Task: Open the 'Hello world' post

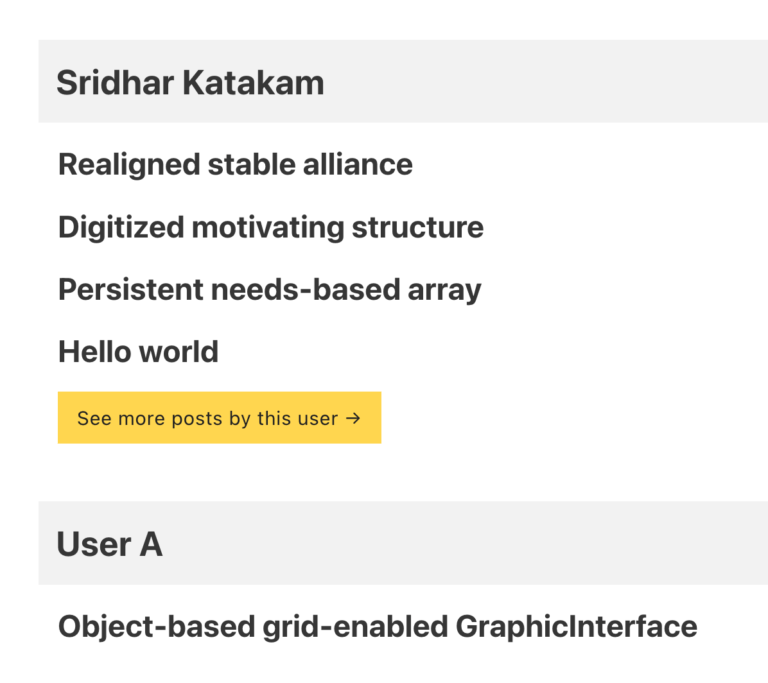Action: tap(138, 352)
